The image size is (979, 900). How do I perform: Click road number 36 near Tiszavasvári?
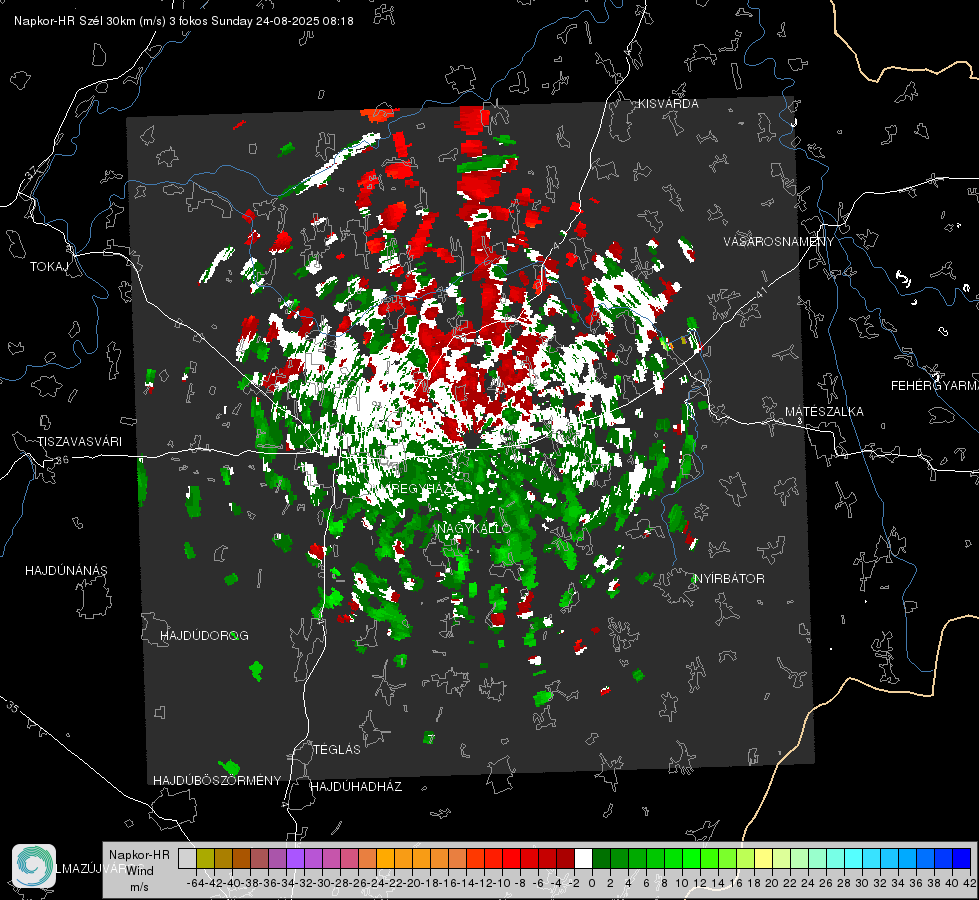[x=62, y=460]
